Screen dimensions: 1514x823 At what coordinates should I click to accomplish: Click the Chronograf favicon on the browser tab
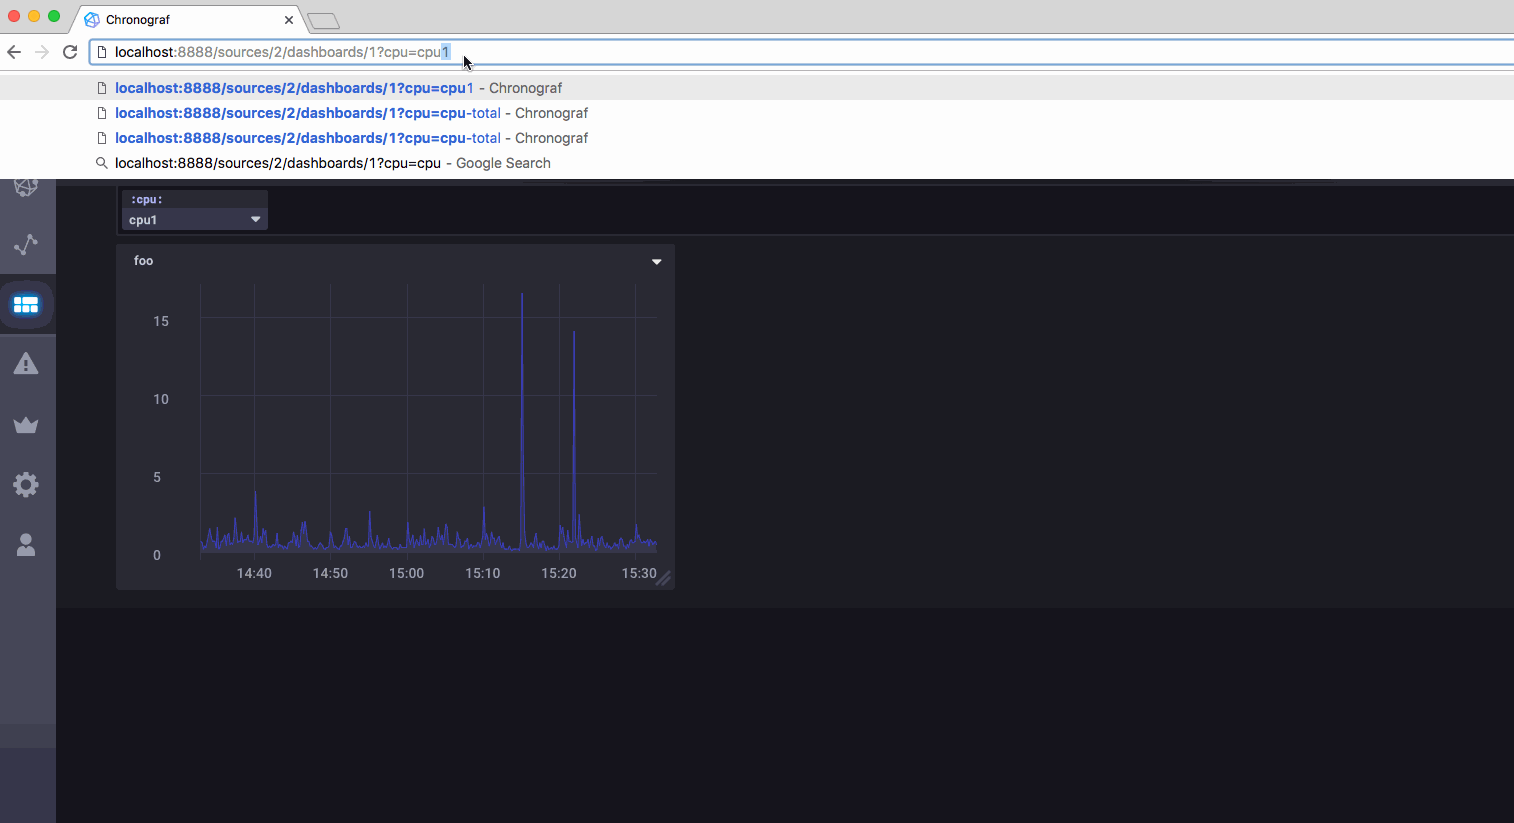point(90,19)
